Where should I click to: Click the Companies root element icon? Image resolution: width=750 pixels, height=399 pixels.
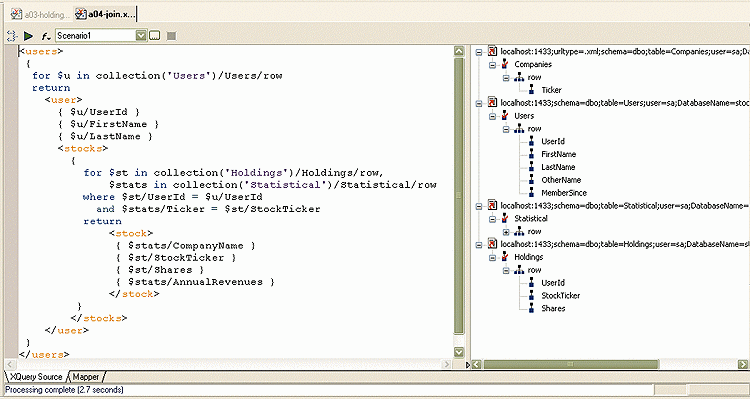click(x=505, y=64)
